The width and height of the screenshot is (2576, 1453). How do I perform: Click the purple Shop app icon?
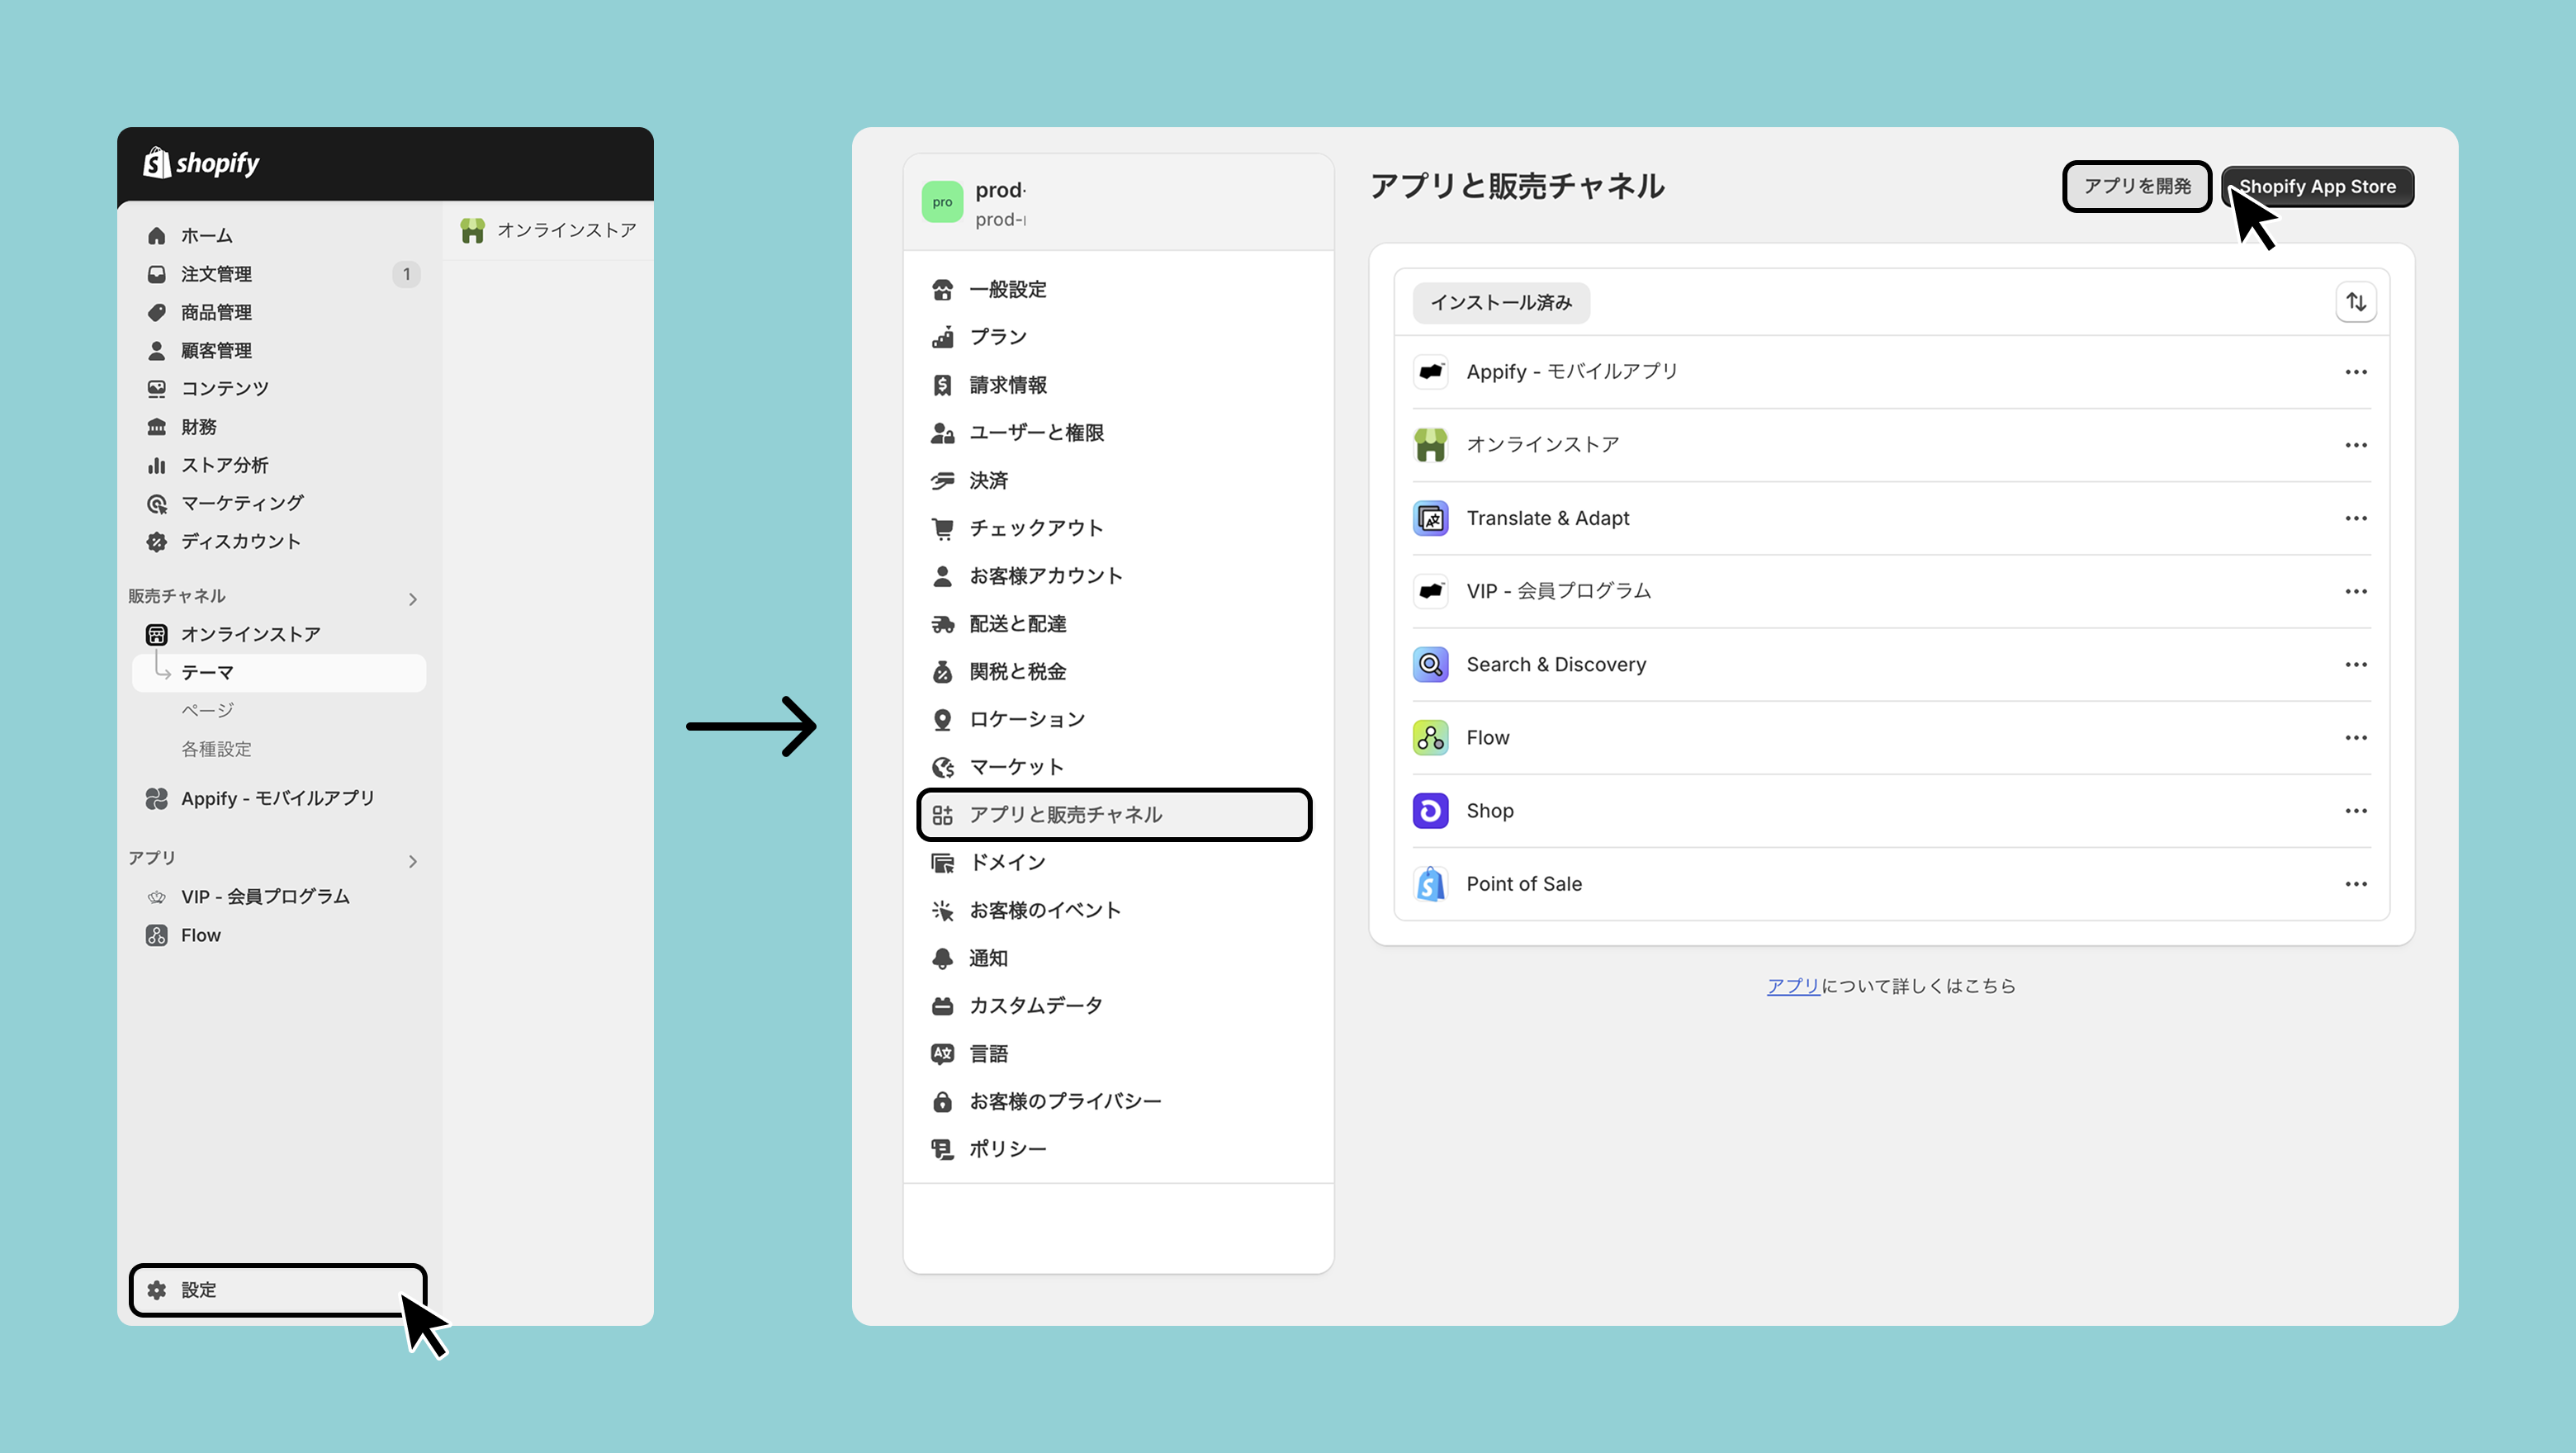(1430, 810)
